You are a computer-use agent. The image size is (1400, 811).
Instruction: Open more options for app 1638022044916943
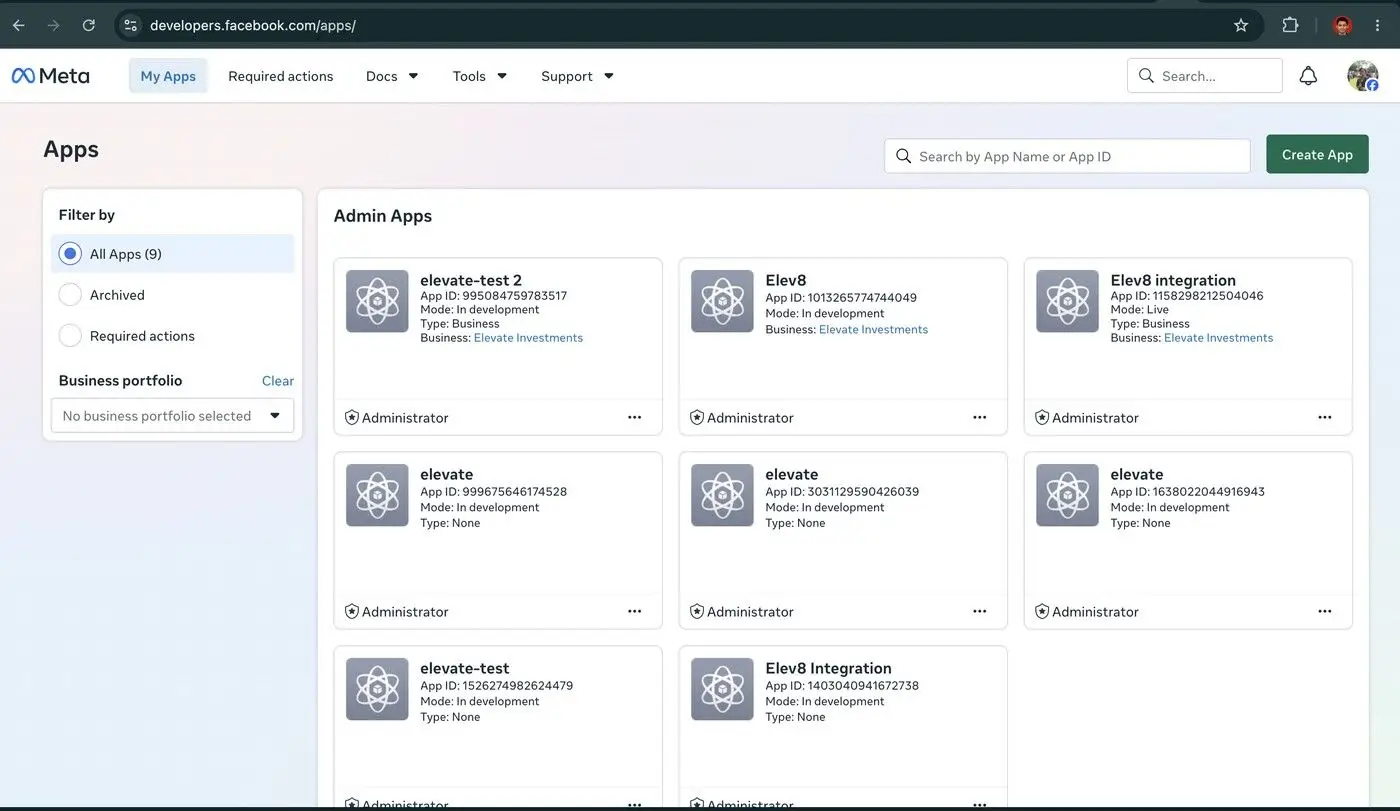(x=1325, y=611)
